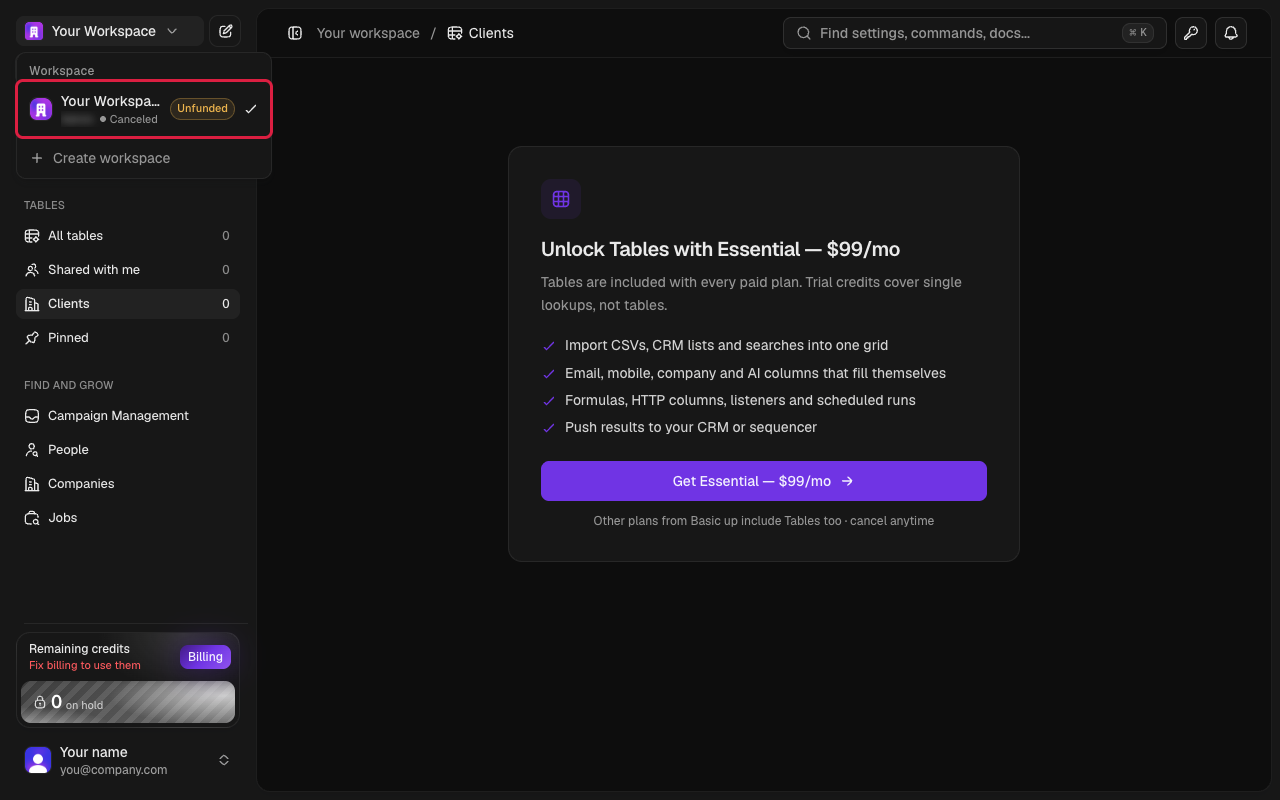Click the People search icon
This screenshot has width=1280, height=800.
32,450
